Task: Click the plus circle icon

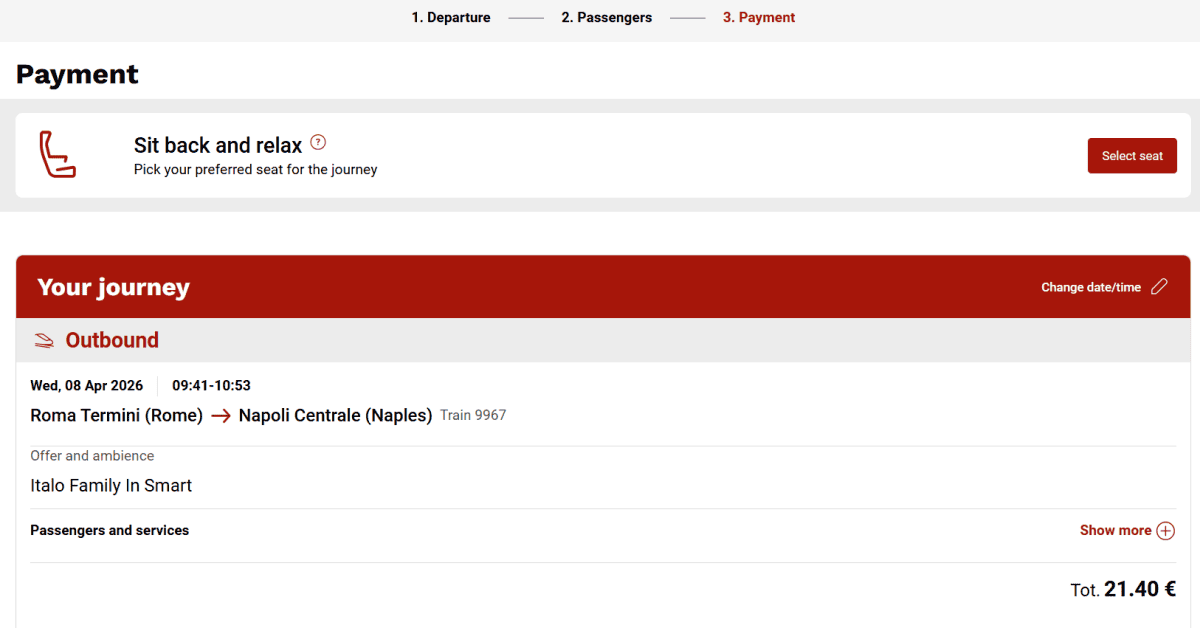Action: click(x=1165, y=531)
